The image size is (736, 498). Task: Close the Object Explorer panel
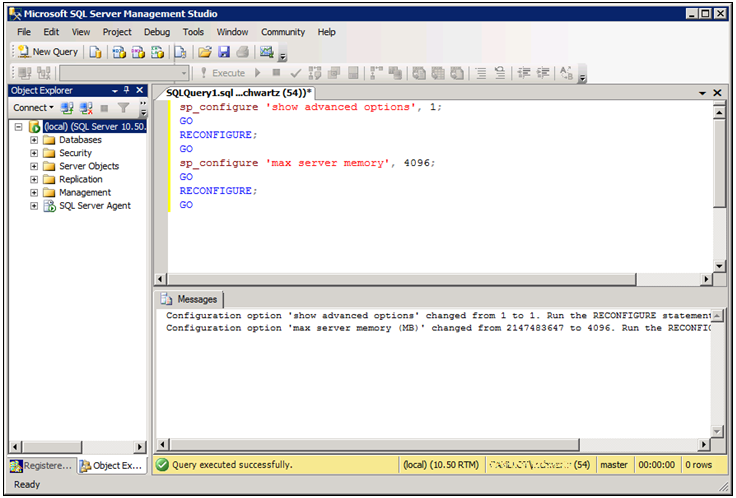[x=139, y=90]
